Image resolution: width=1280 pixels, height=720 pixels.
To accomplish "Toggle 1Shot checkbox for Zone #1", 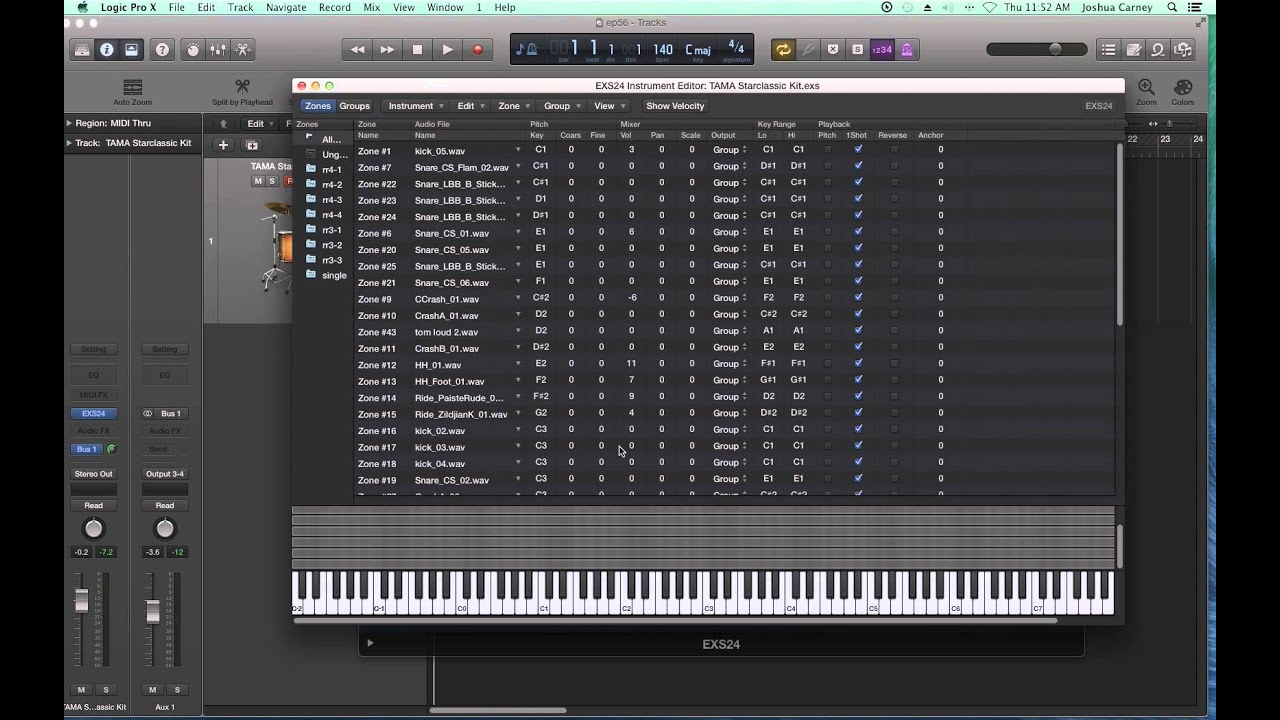I will [858, 150].
